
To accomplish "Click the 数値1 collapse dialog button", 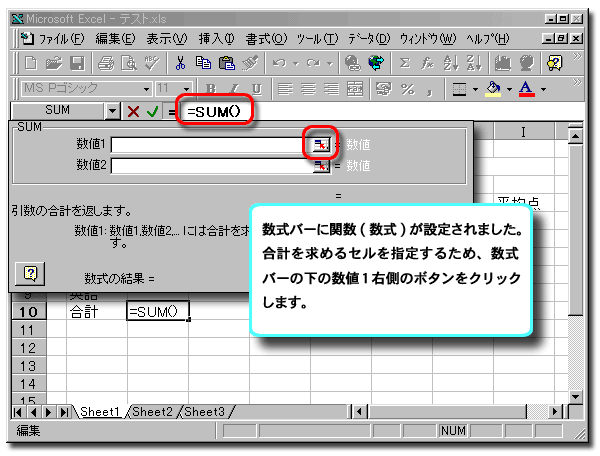I will tap(321, 145).
